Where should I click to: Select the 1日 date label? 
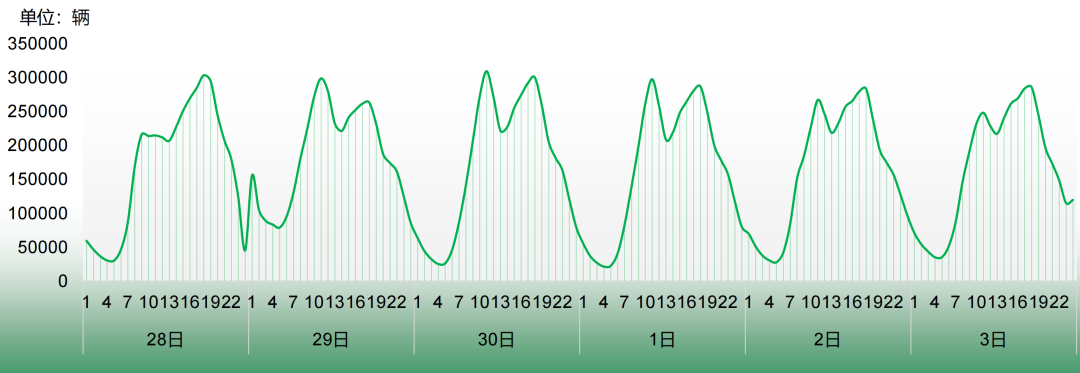(x=662, y=339)
